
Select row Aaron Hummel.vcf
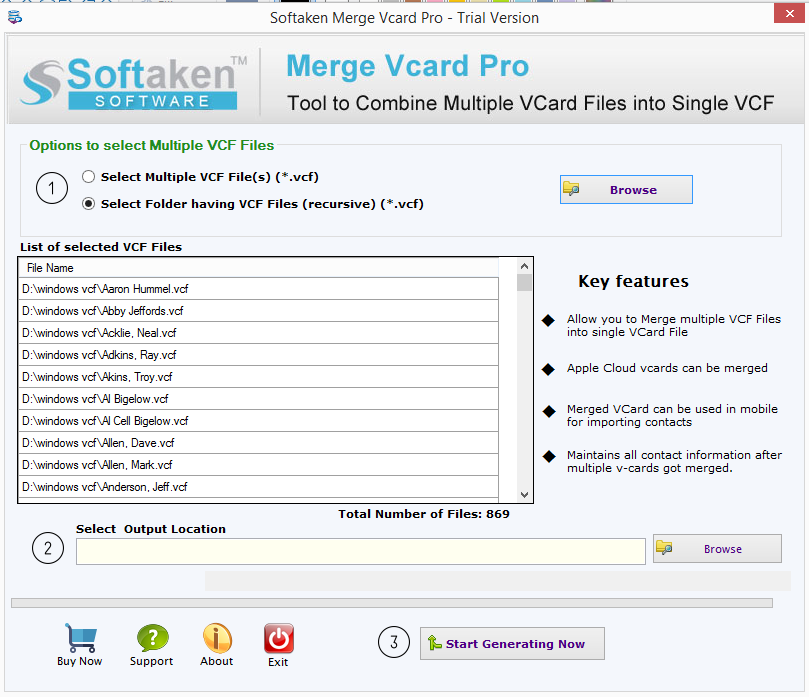coord(258,289)
